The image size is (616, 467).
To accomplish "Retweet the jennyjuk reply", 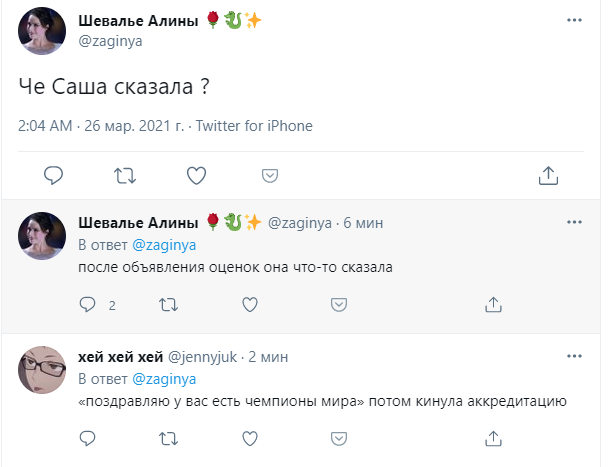I will 170,437.
